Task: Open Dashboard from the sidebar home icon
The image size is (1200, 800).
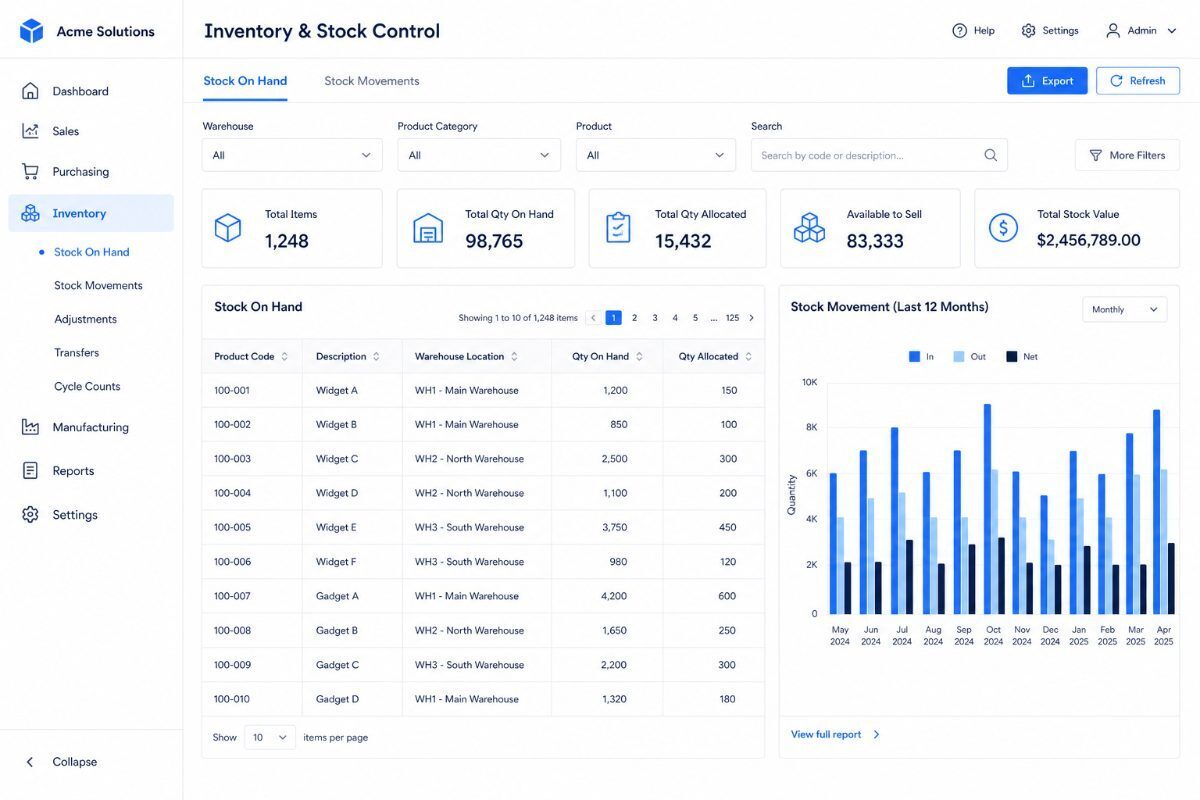Action: pos(31,91)
